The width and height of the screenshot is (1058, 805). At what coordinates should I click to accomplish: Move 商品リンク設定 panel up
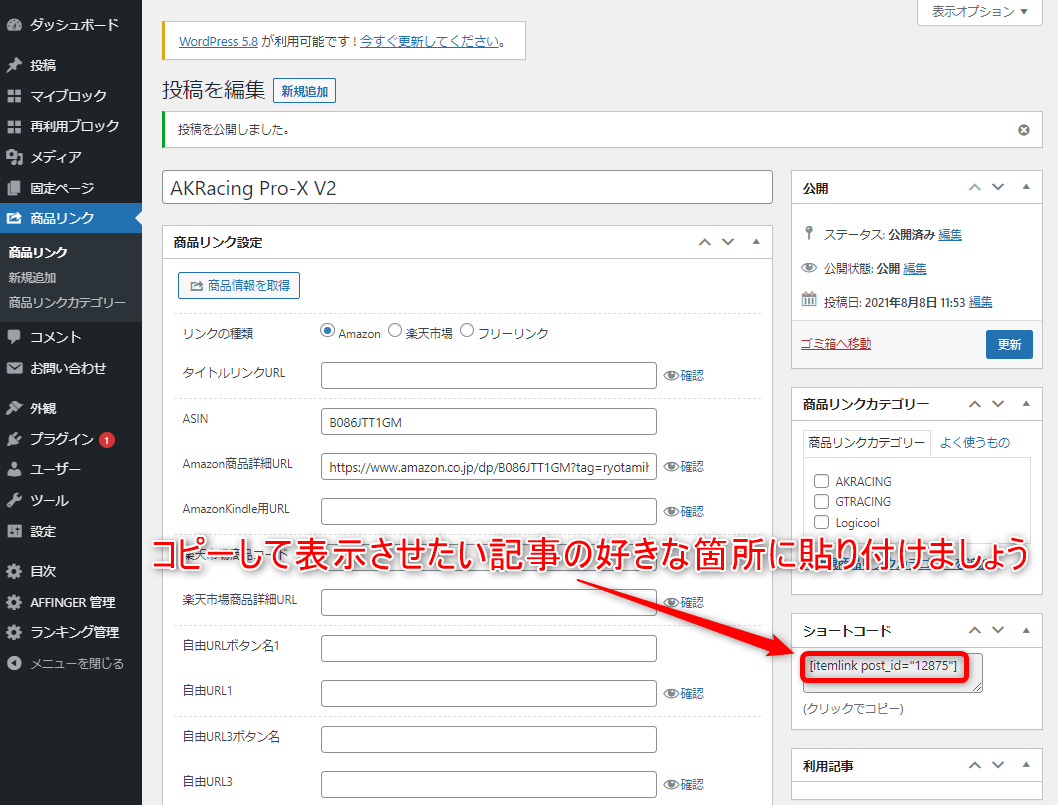(704, 242)
